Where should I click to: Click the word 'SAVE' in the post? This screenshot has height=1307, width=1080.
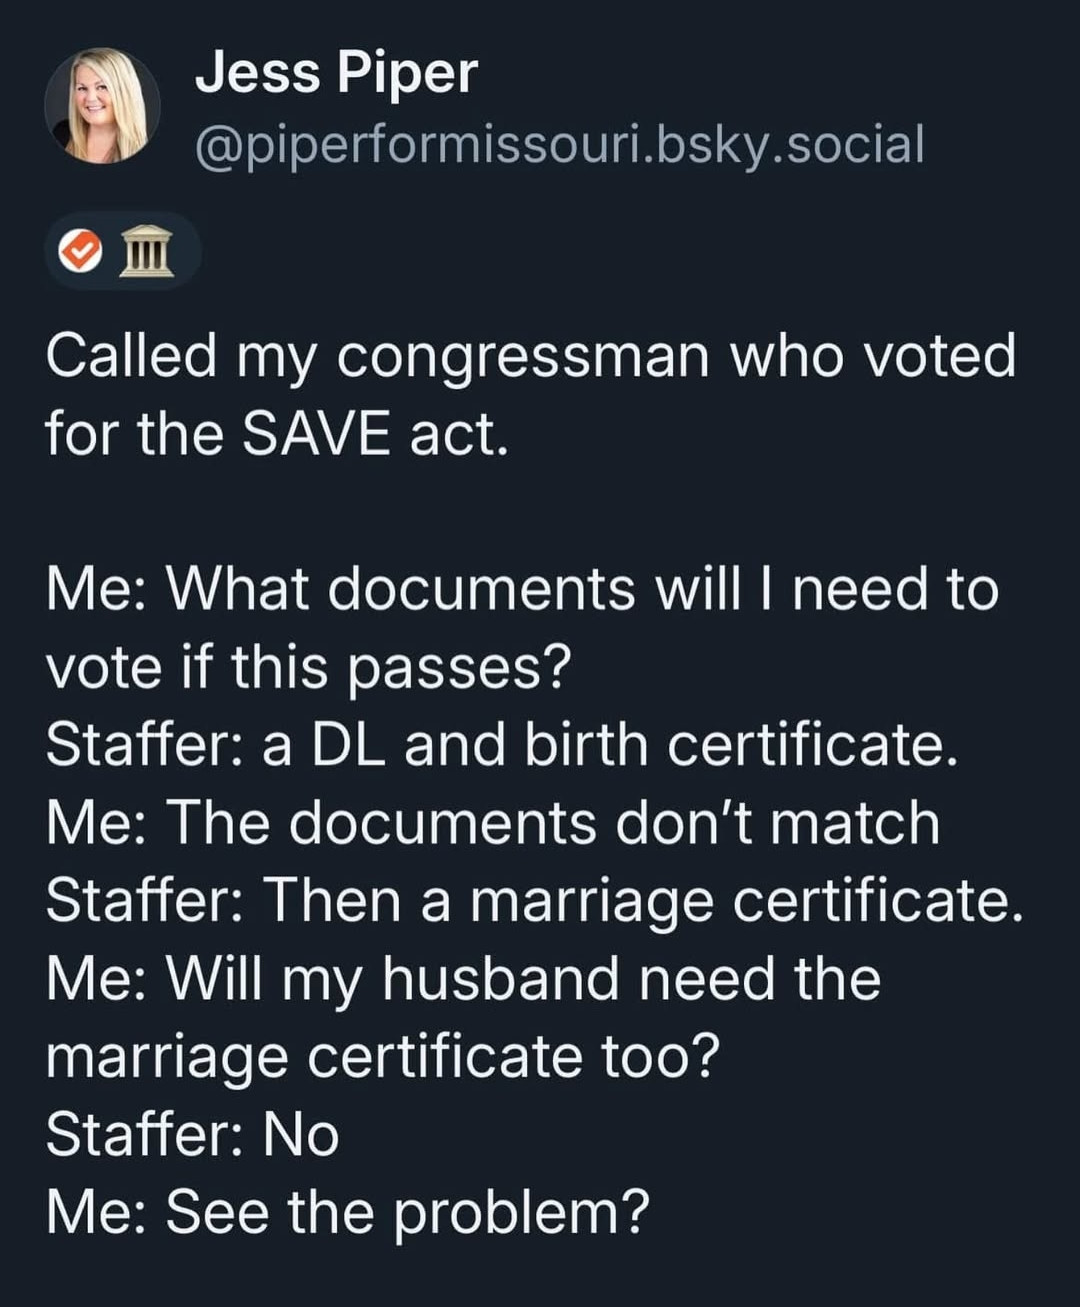pyautogui.click(x=316, y=435)
